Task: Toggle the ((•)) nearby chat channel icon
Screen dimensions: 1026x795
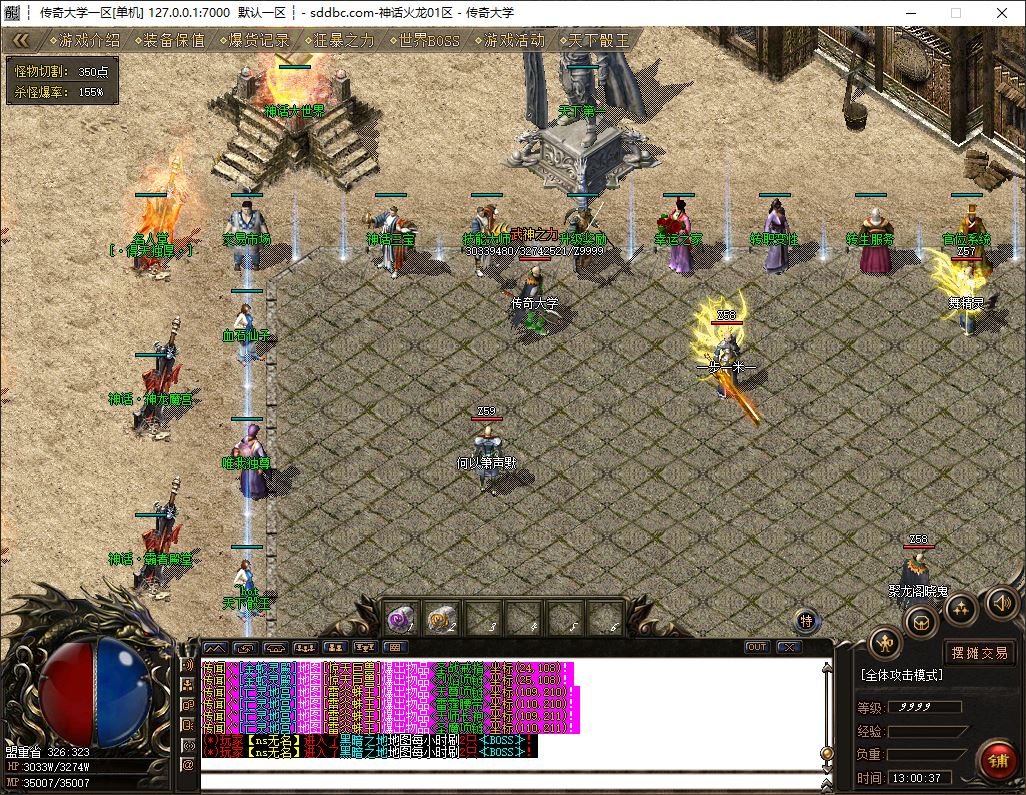Action: click(188, 745)
